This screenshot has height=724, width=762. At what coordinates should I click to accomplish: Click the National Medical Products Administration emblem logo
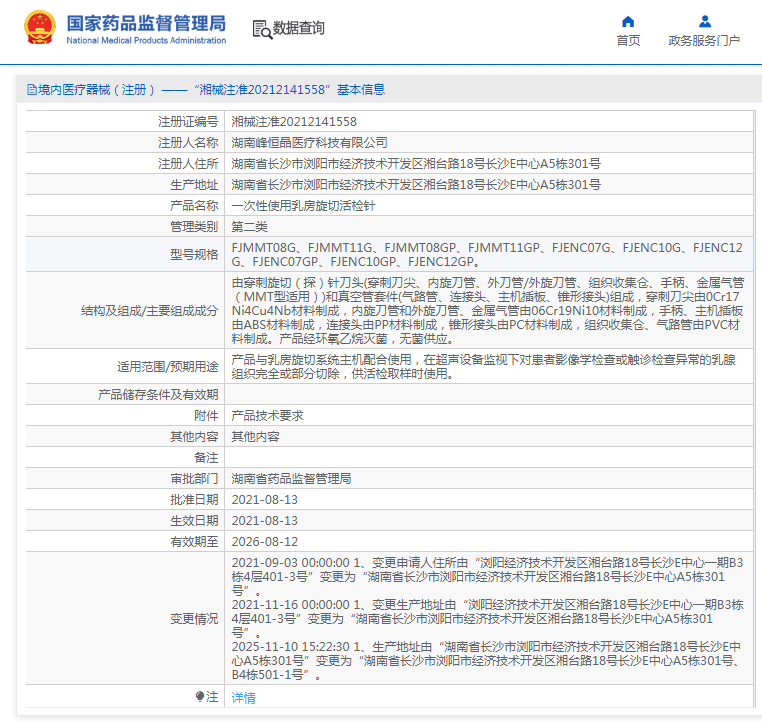(x=40, y=29)
